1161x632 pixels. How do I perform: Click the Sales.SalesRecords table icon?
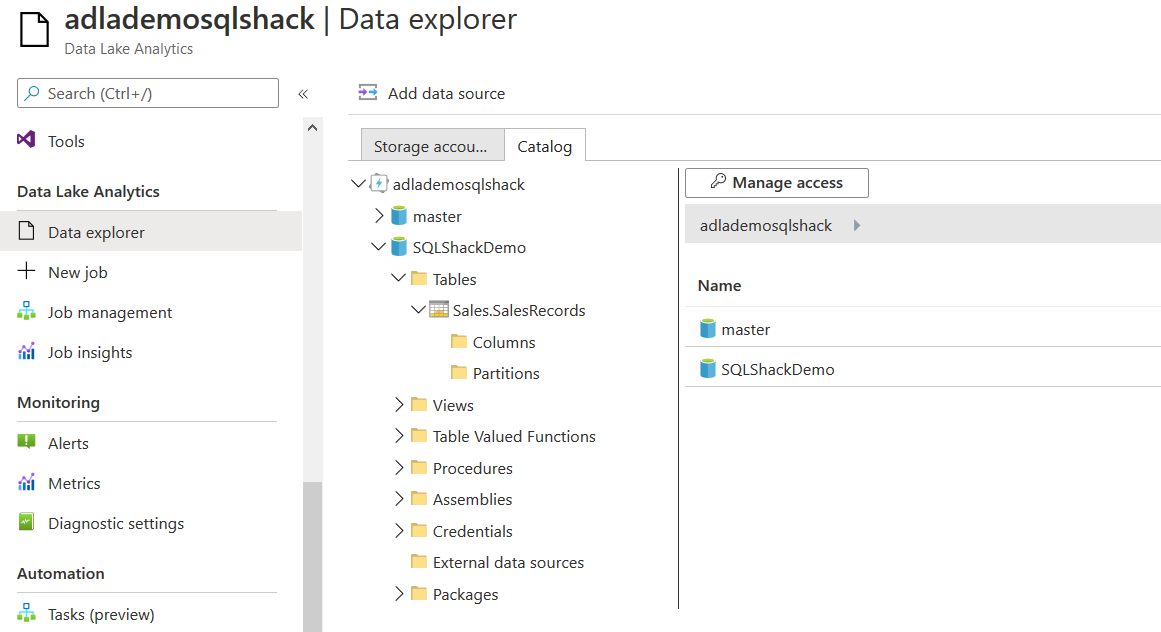(x=438, y=310)
